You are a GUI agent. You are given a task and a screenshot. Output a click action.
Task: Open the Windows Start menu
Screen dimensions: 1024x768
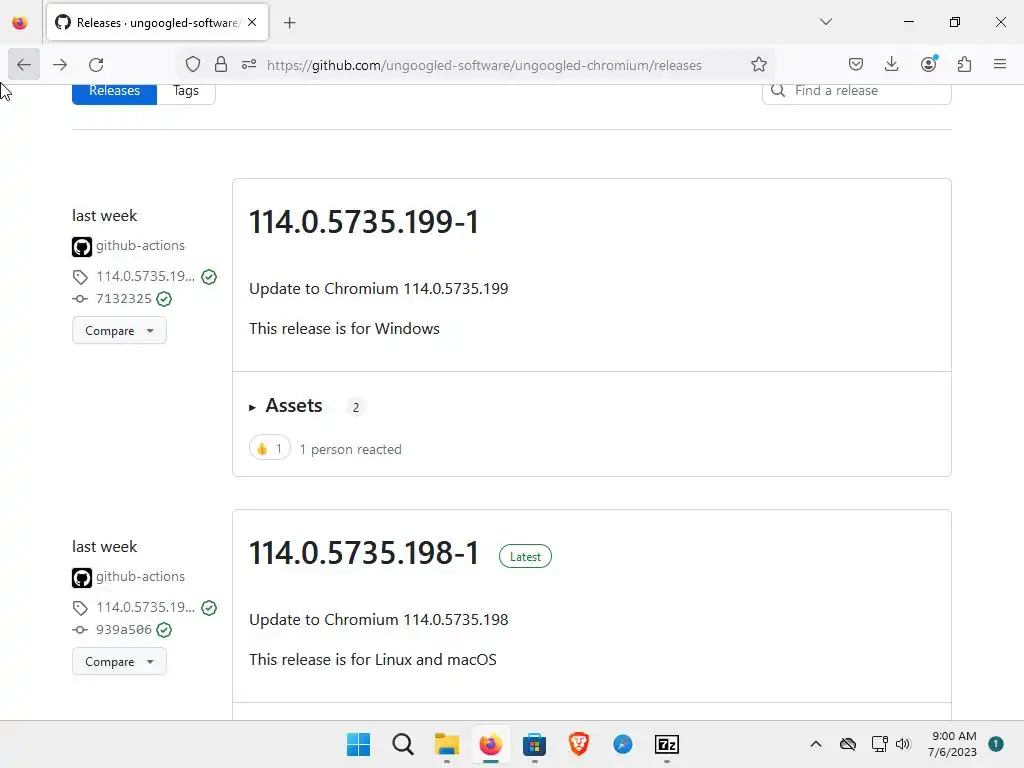click(358, 744)
